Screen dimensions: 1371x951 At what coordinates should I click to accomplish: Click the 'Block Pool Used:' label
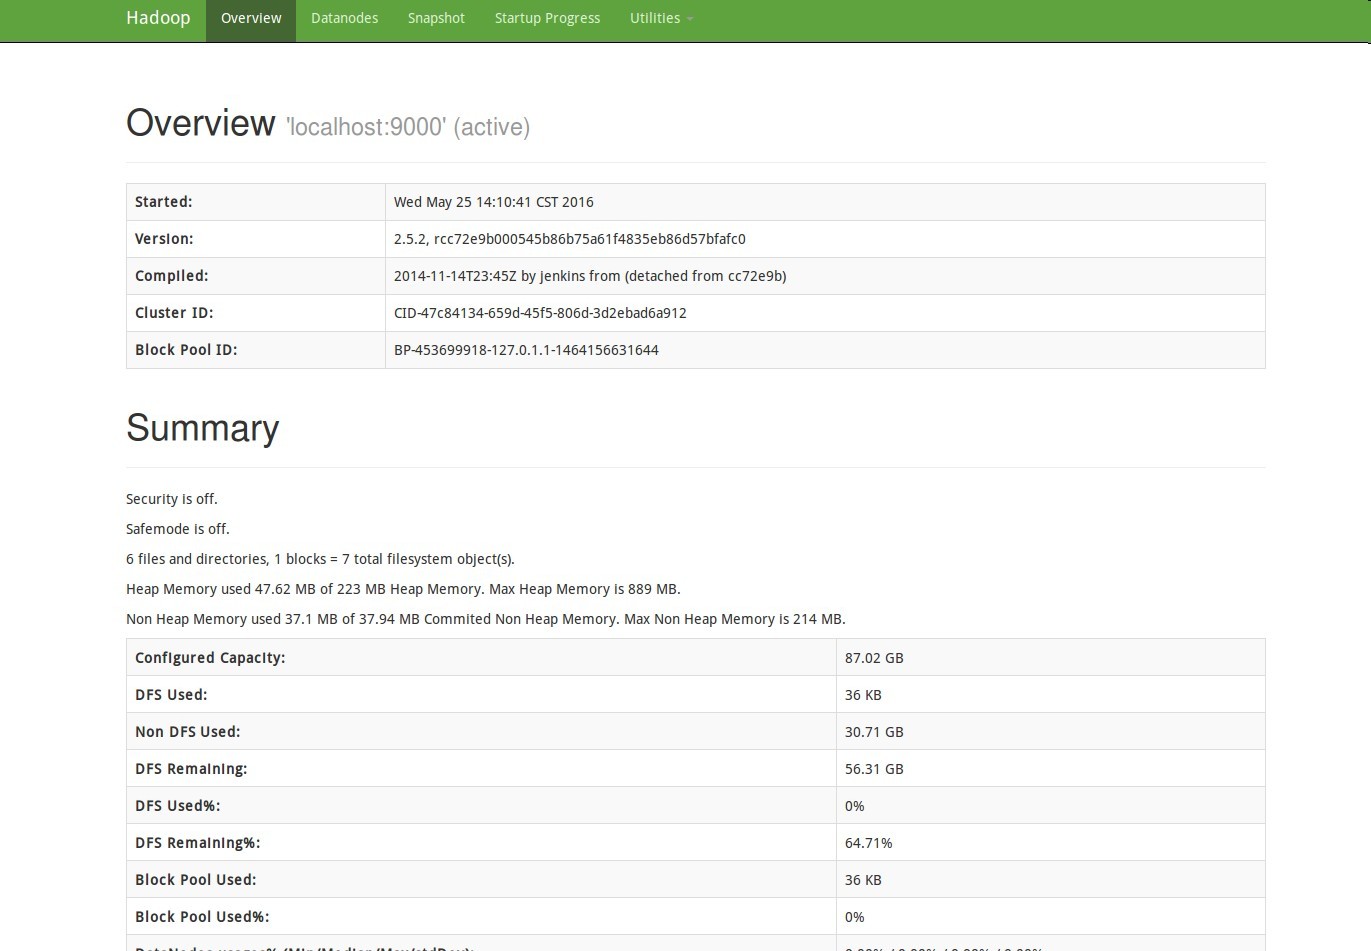[196, 880]
